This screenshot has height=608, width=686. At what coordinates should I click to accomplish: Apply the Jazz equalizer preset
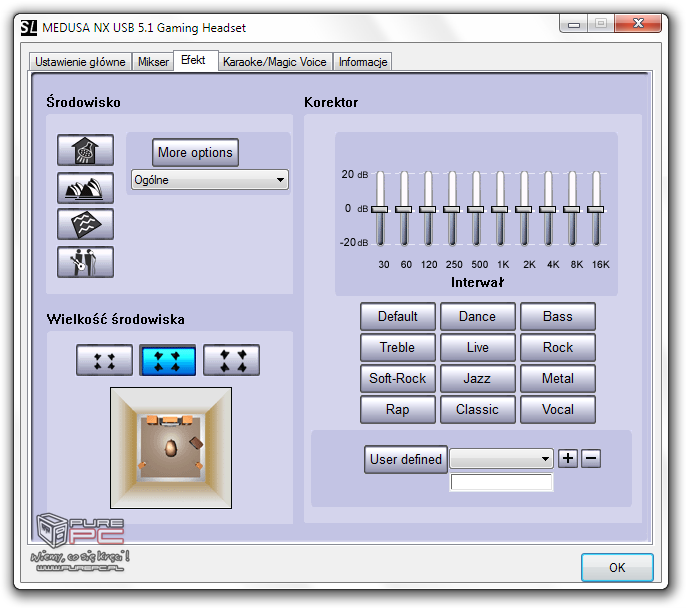tap(477, 378)
